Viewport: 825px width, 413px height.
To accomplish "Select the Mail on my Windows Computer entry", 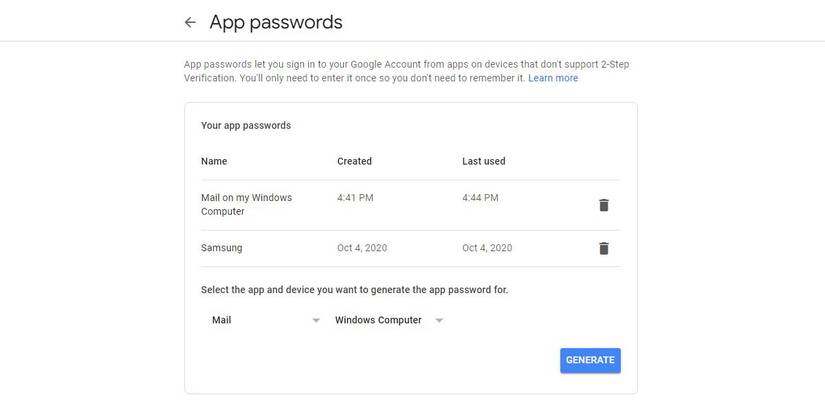I will pyautogui.click(x=246, y=204).
